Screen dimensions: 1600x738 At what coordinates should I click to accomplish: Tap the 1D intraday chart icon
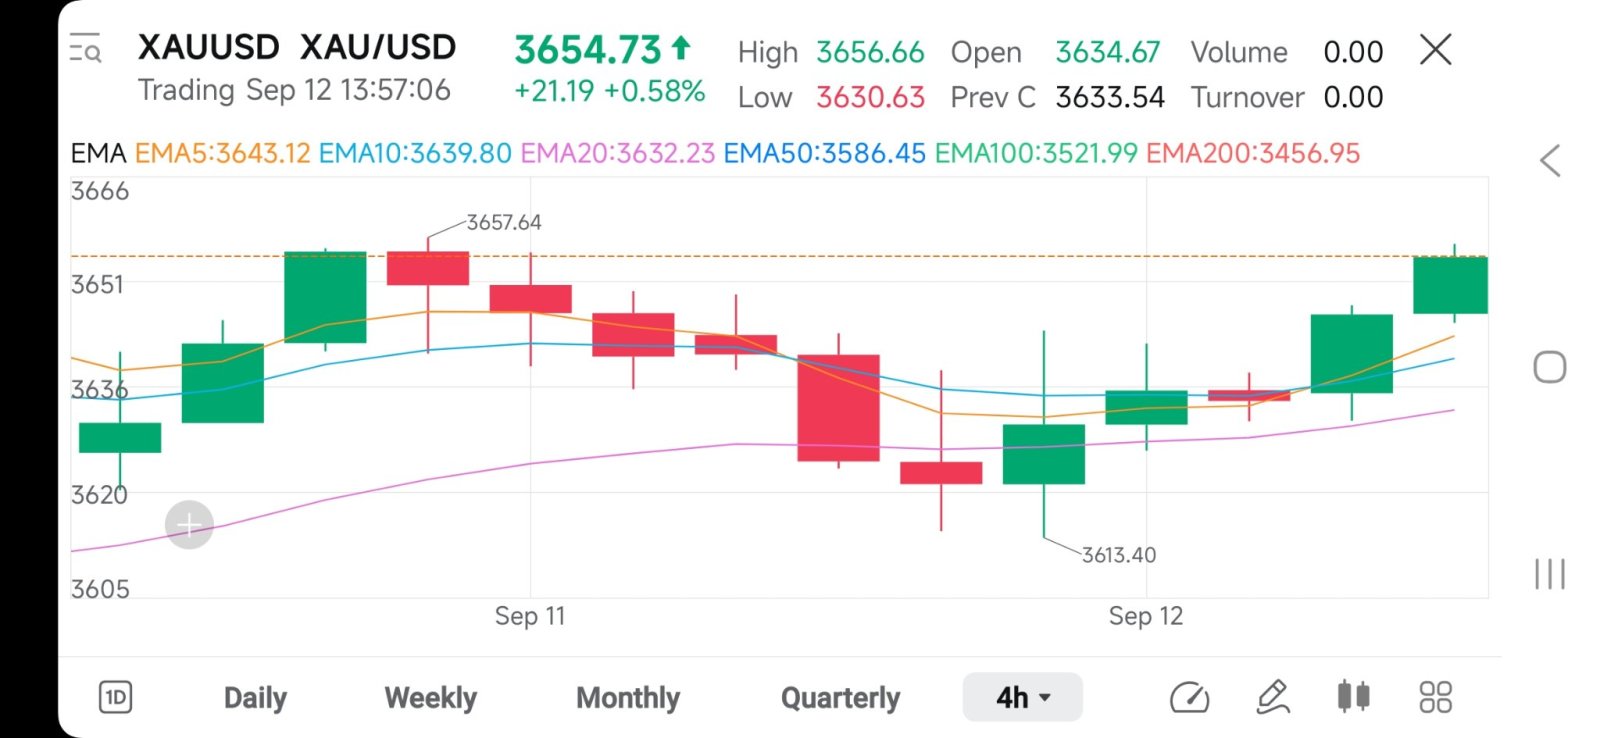116,697
